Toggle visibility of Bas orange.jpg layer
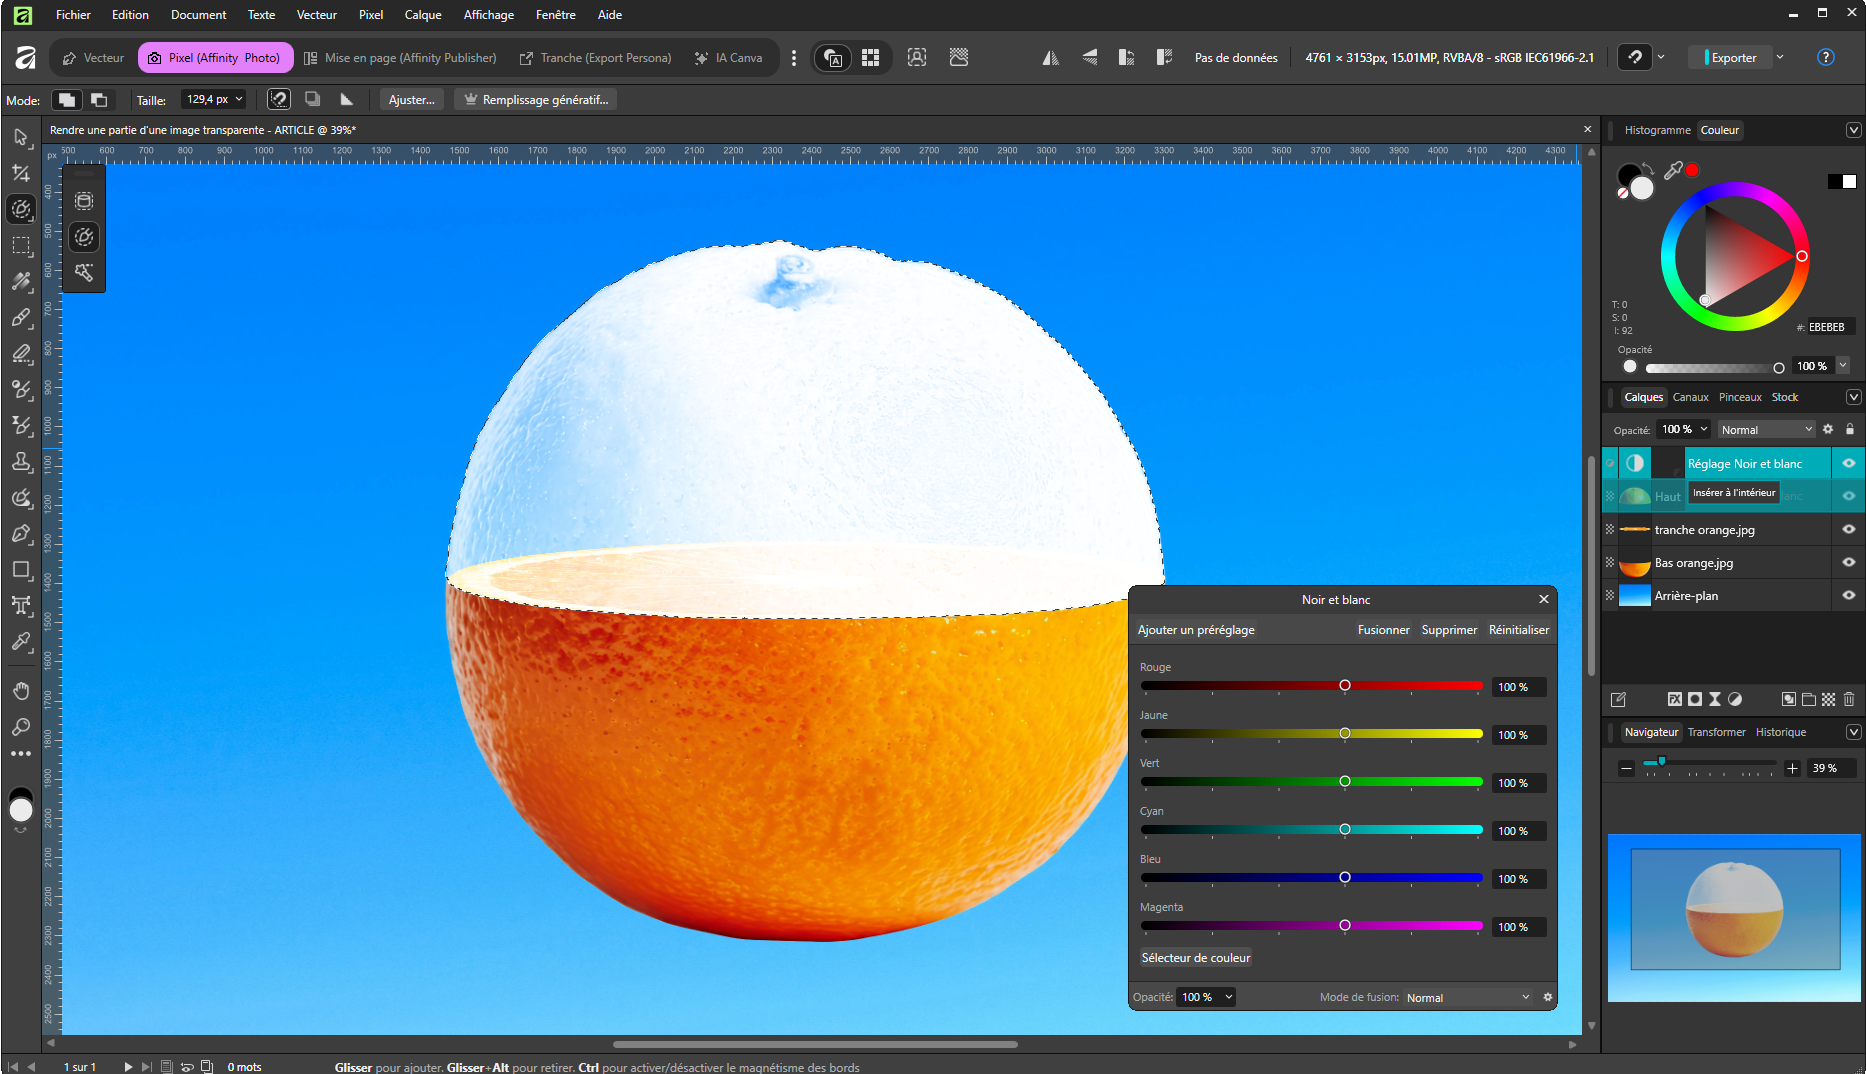The width and height of the screenshot is (1866, 1074). coord(1848,563)
